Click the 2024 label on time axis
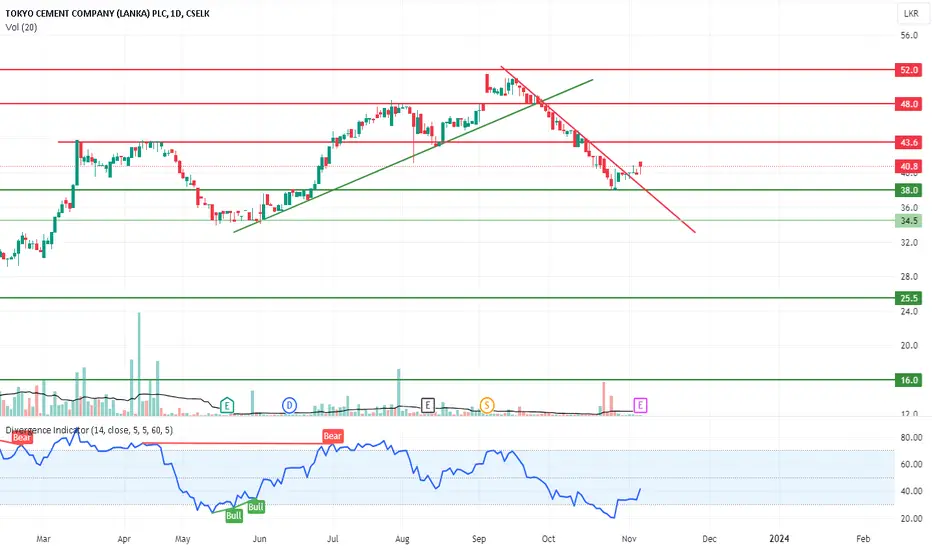Viewport: 932px width, 550px height. (779, 539)
